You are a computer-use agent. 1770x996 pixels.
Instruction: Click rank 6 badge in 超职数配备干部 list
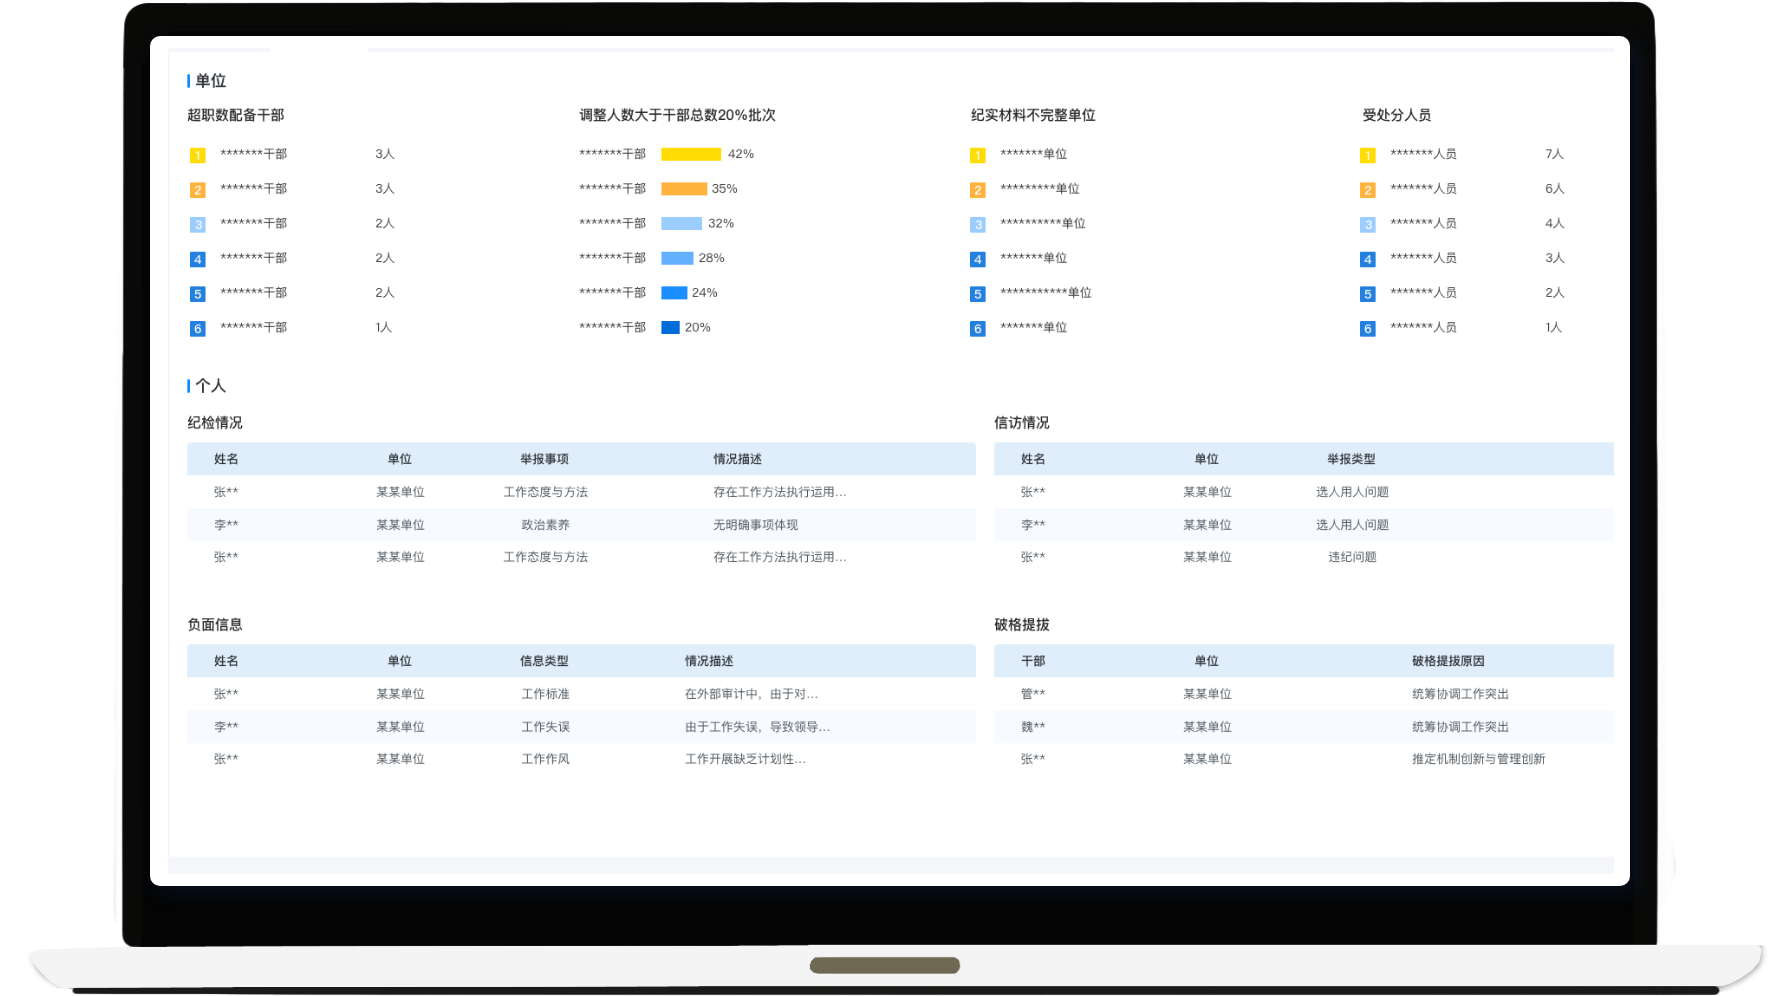pyautogui.click(x=198, y=329)
